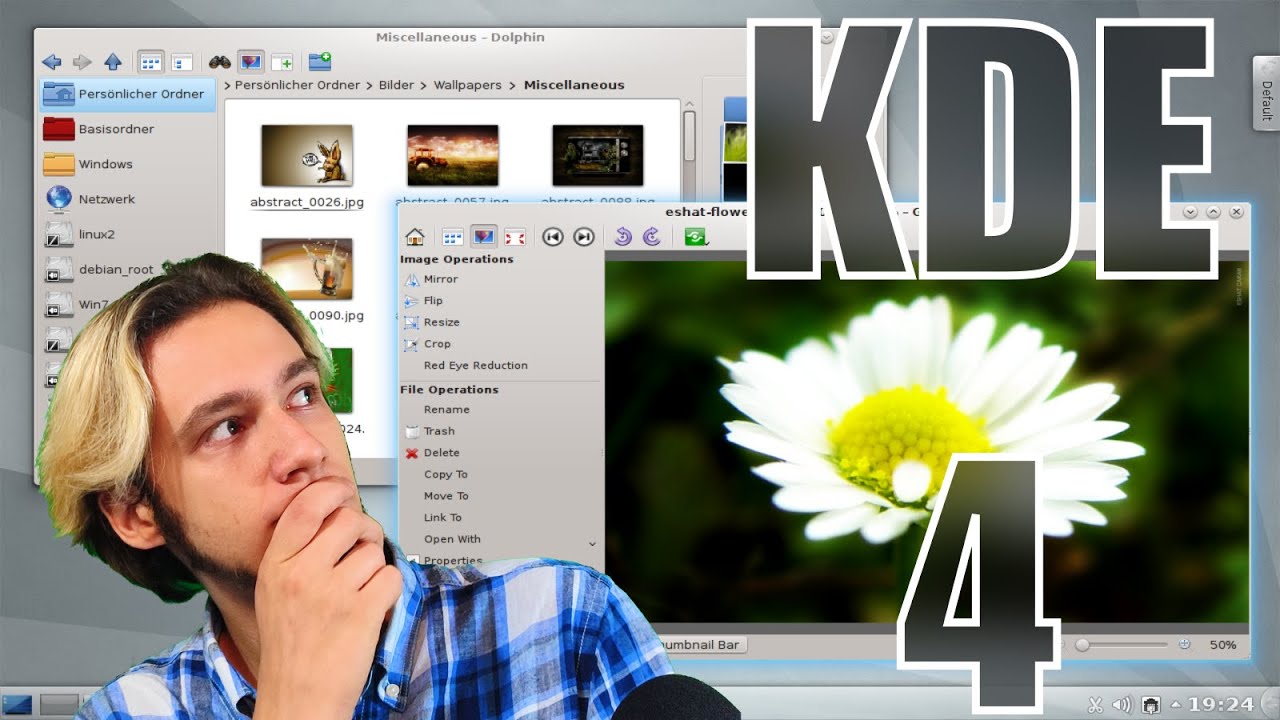Click the Miscellaneous breadcrumb
Image resolution: width=1280 pixels, height=720 pixels.
[x=574, y=85]
